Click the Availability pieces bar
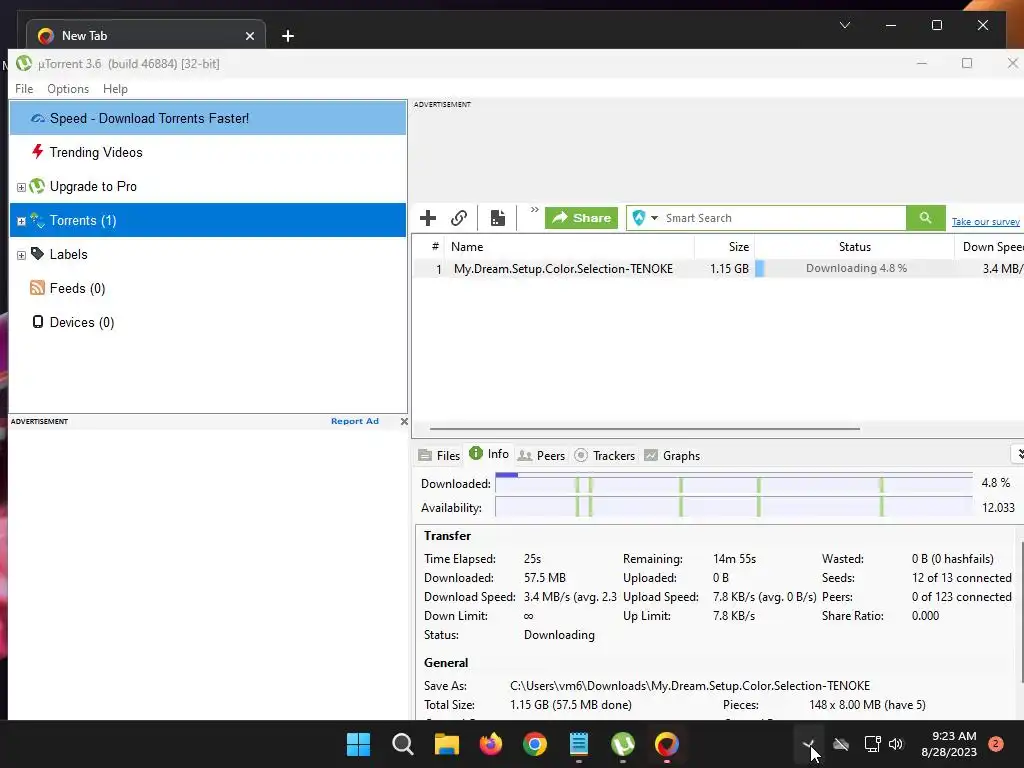 [x=733, y=507]
